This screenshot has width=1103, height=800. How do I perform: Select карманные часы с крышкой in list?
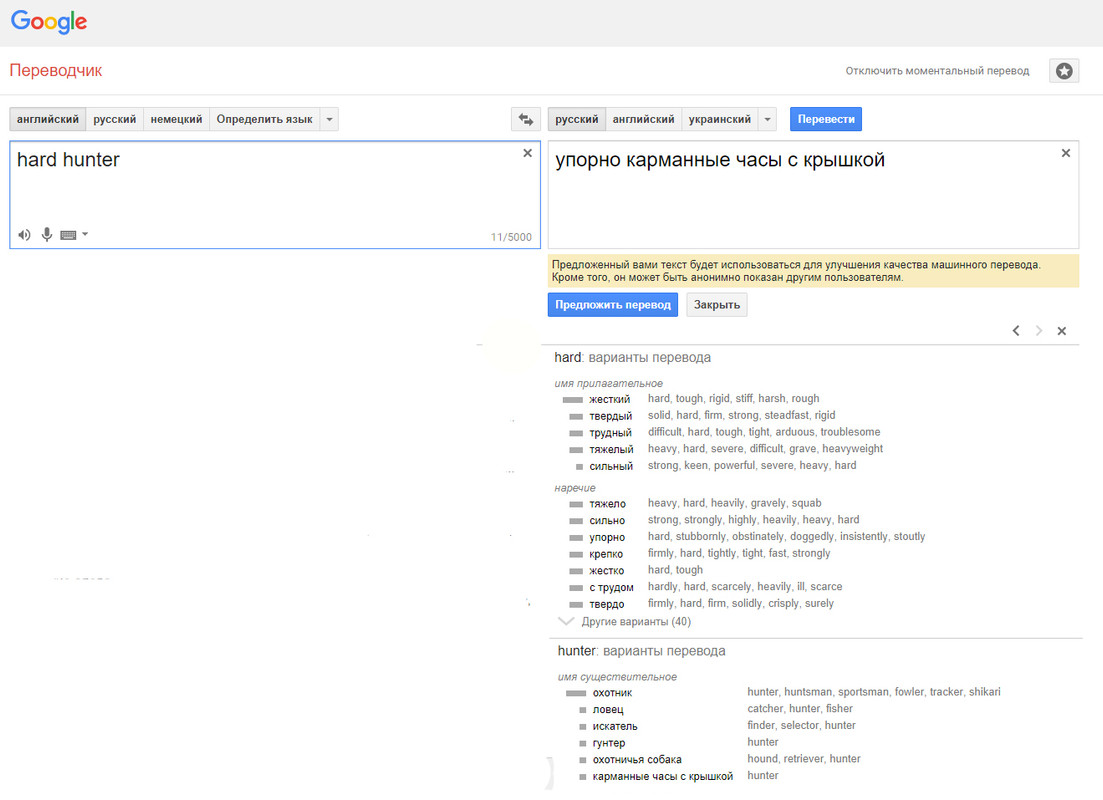(x=663, y=777)
